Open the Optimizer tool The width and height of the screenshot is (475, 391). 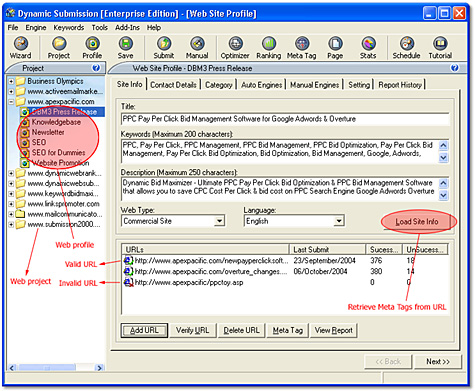tap(235, 48)
